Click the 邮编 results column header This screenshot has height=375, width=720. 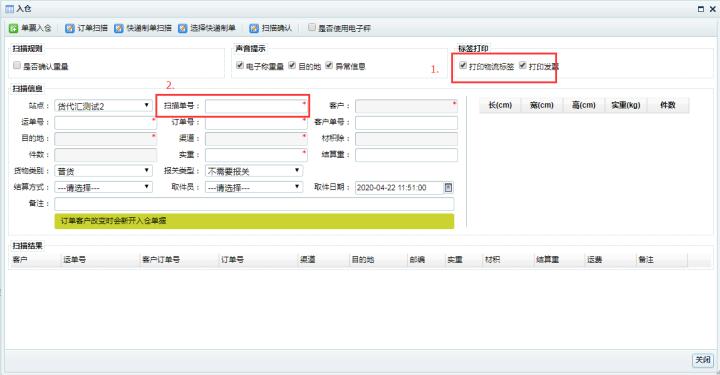426,260
